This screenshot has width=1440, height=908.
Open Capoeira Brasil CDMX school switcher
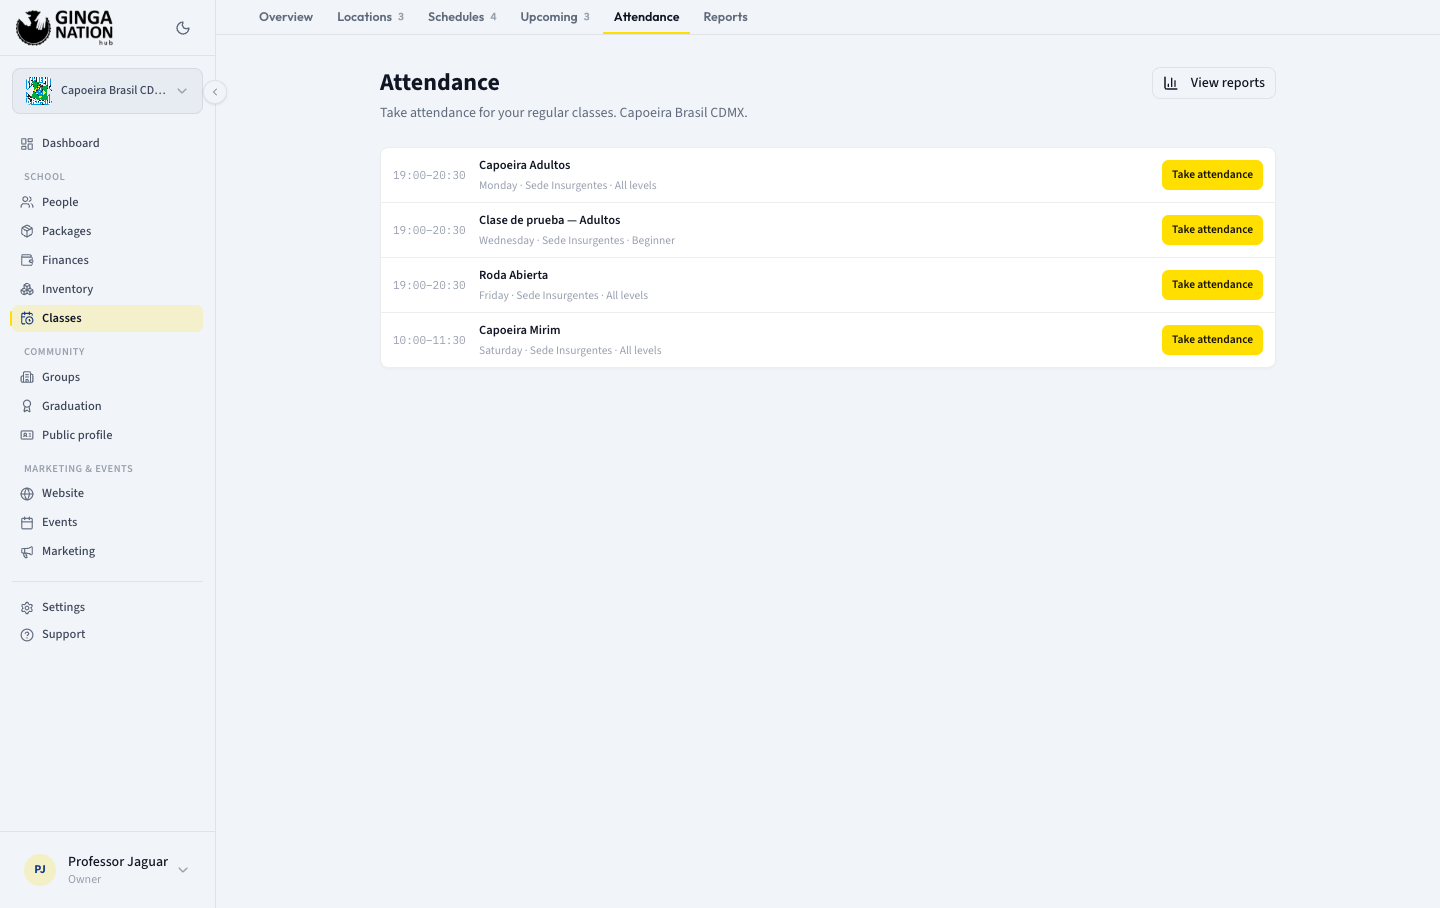click(107, 91)
